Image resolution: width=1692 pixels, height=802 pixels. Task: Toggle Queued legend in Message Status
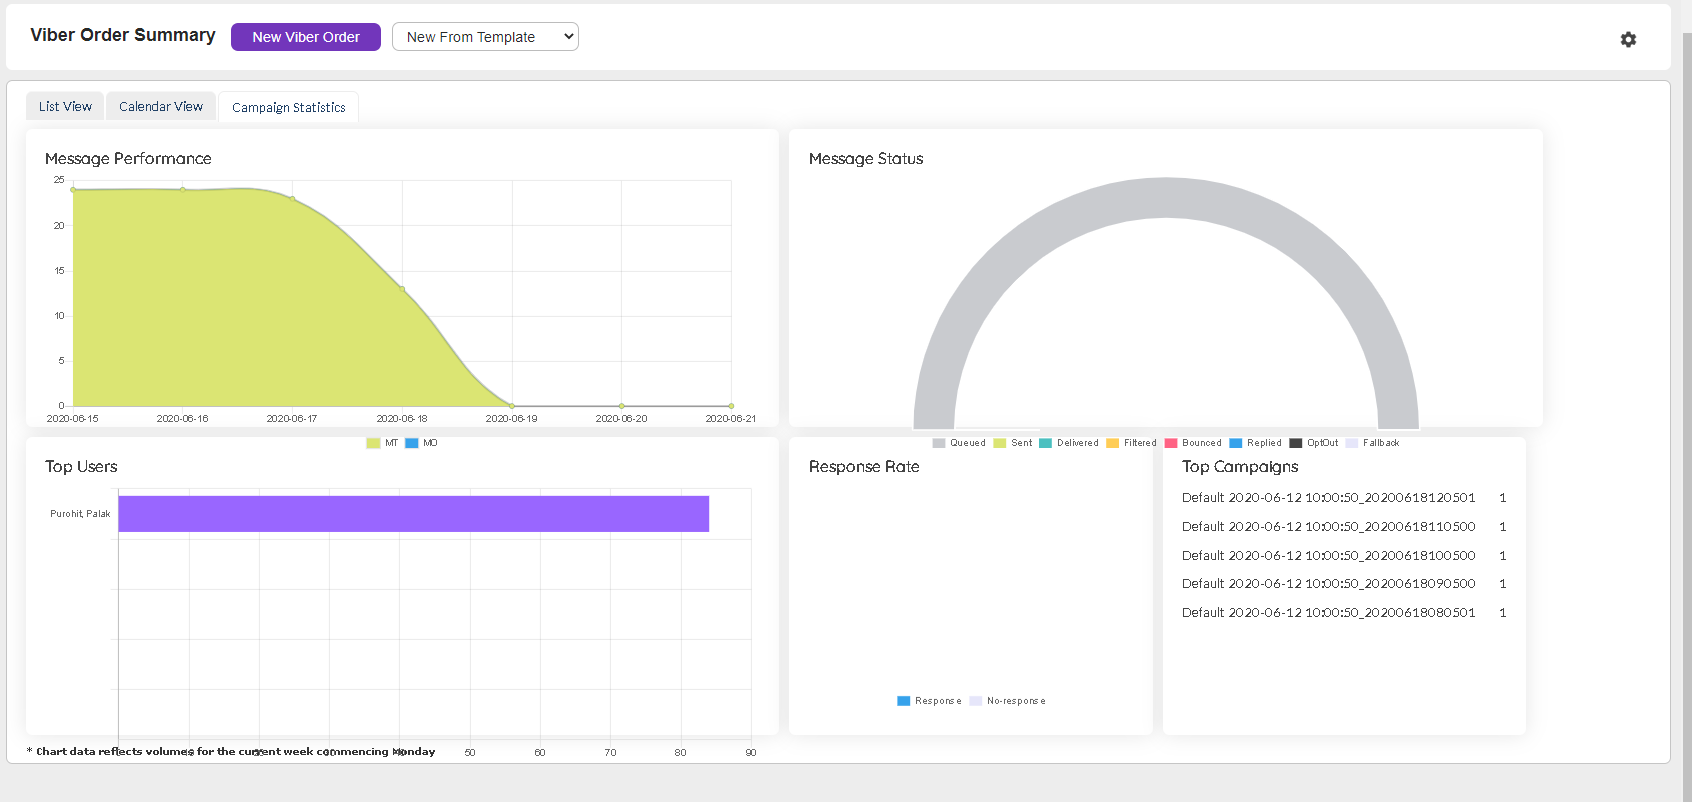coord(939,443)
